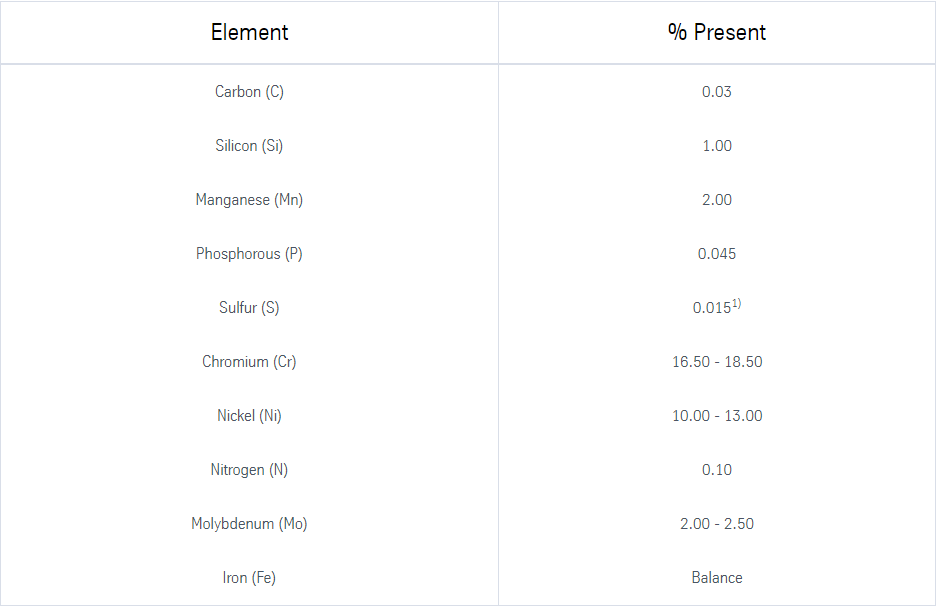Click the Chromium (Cr) row label
This screenshot has width=936, height=606.
coord(249,362)
